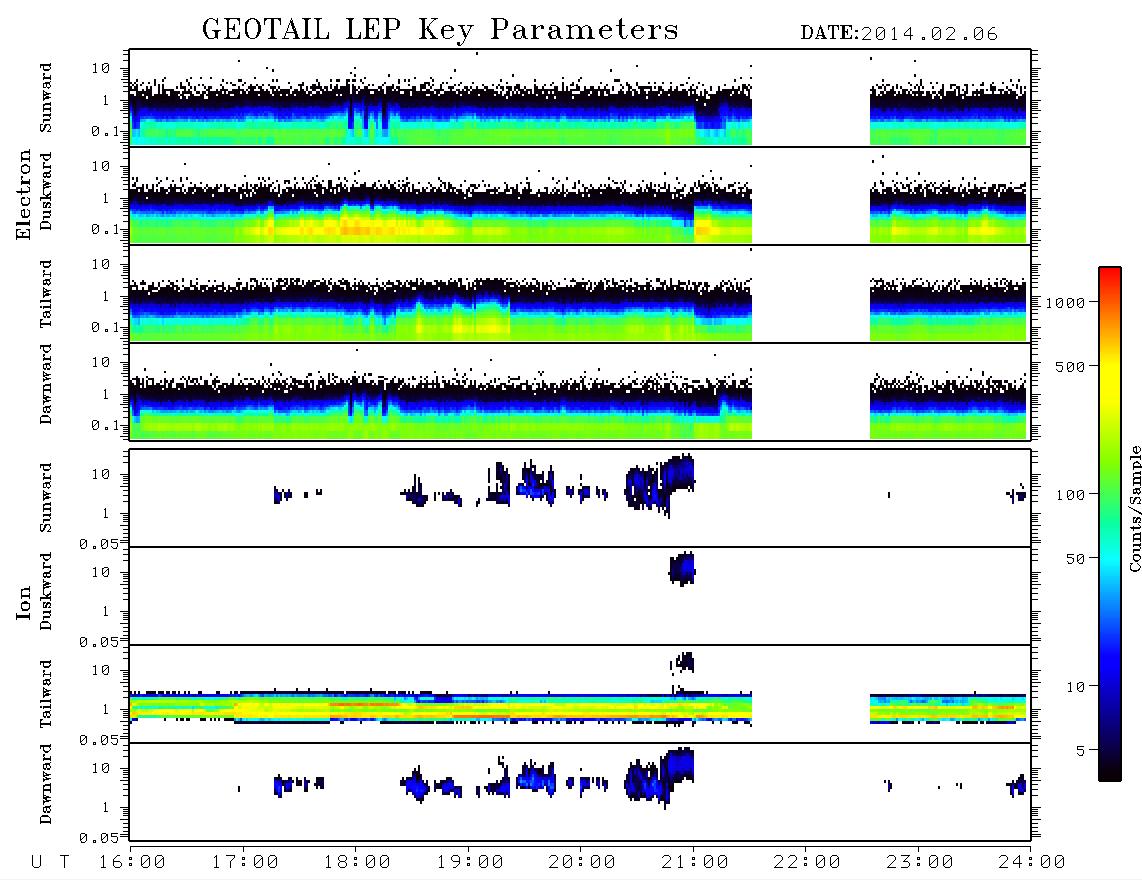Image resolution: width=1142 pixels, height=880 pixels.
Task: Click the 100 colorbar tick label
Action: (1071, 495)
